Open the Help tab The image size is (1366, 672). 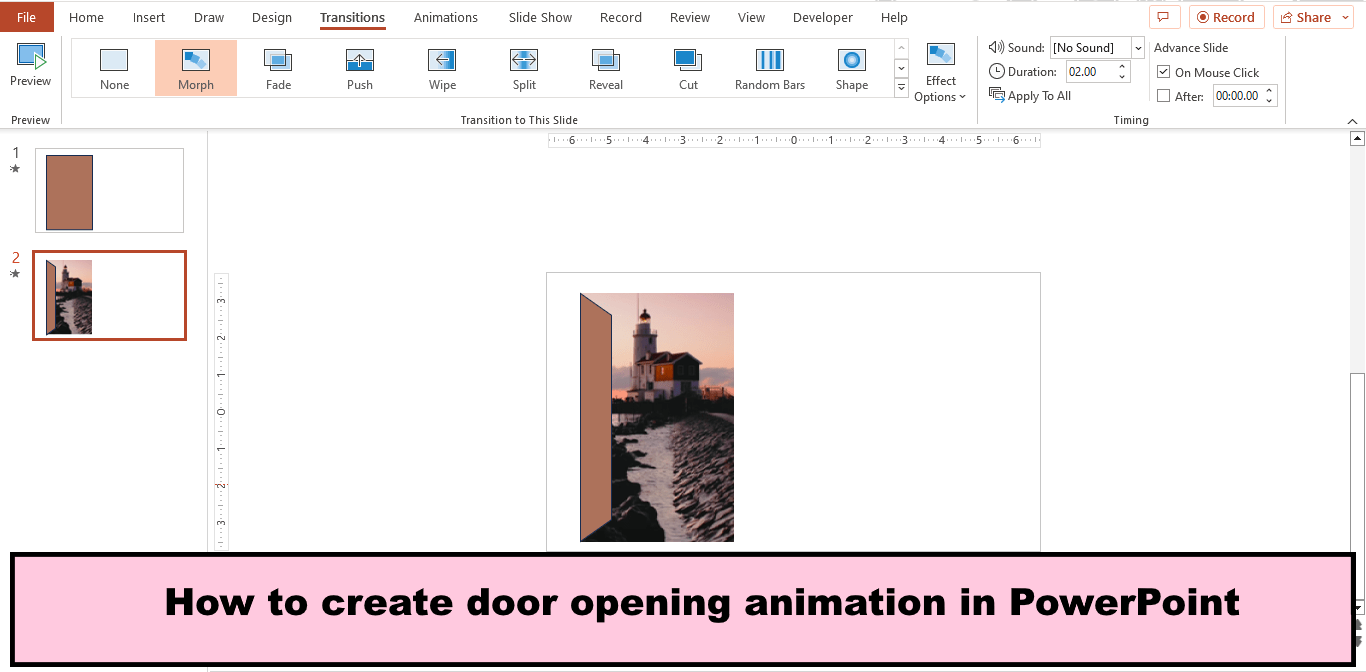(x=894, y=17)
